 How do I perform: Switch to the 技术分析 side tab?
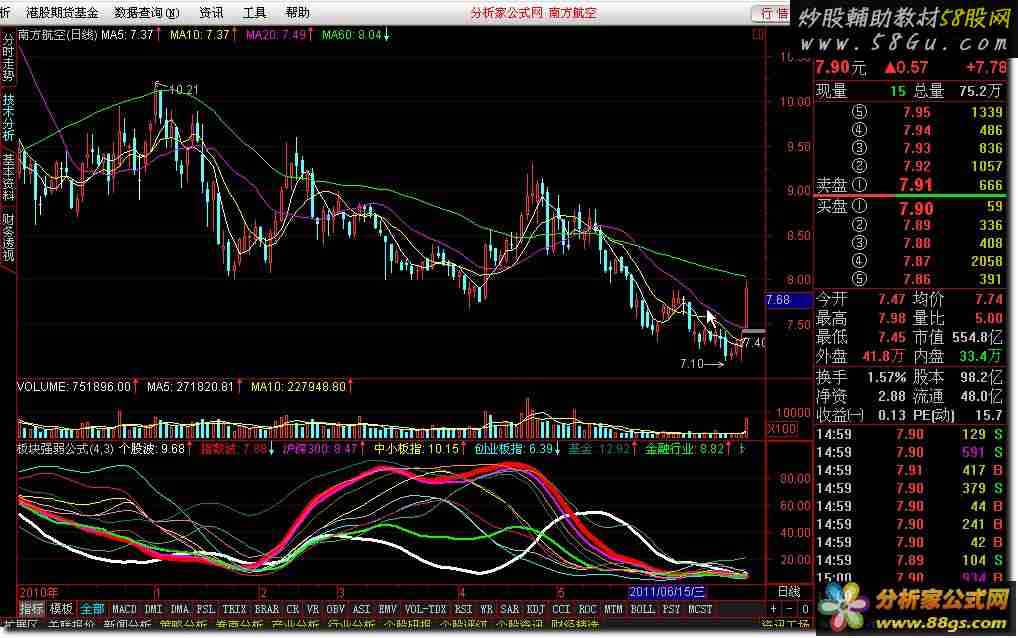click(8, 117)
